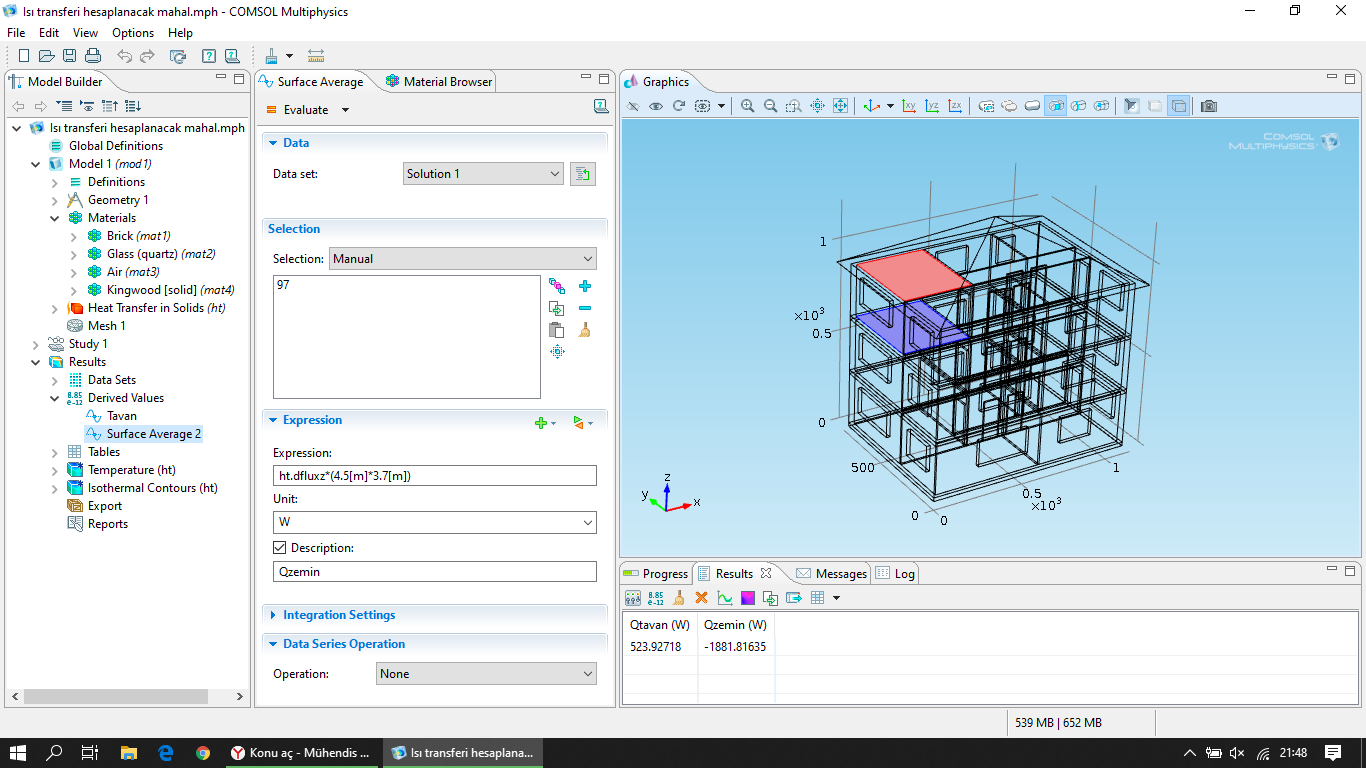
Task: Open the Operation dropdown showing None
Action: tap(487, 674)
